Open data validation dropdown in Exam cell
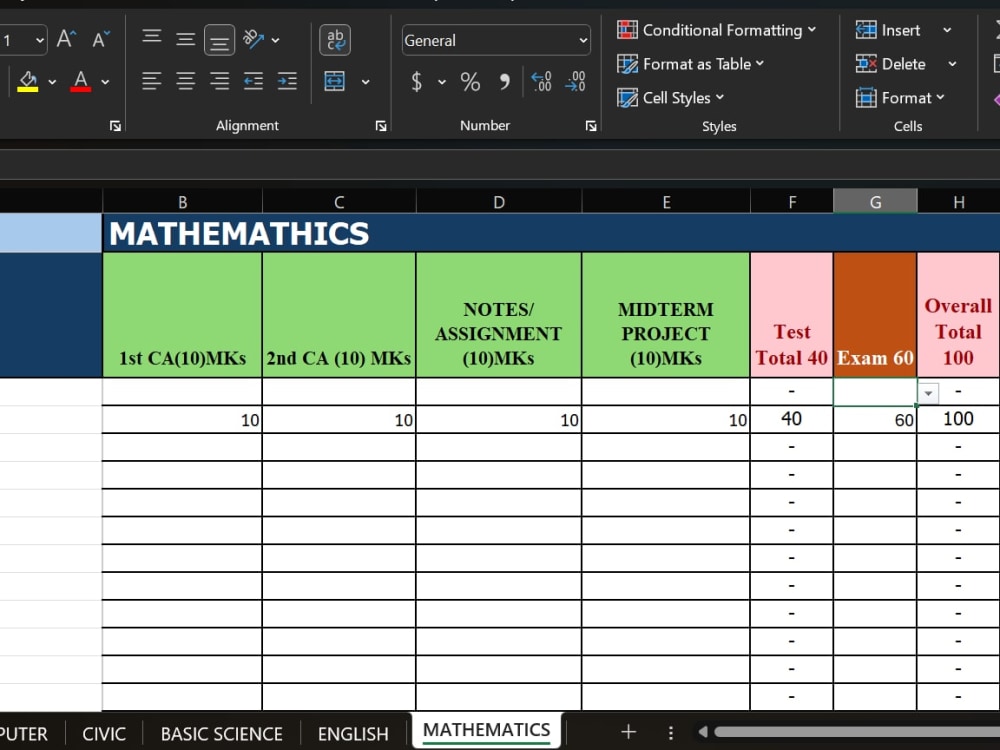This screenshot has width=1000, height=750. coord(929,393)
